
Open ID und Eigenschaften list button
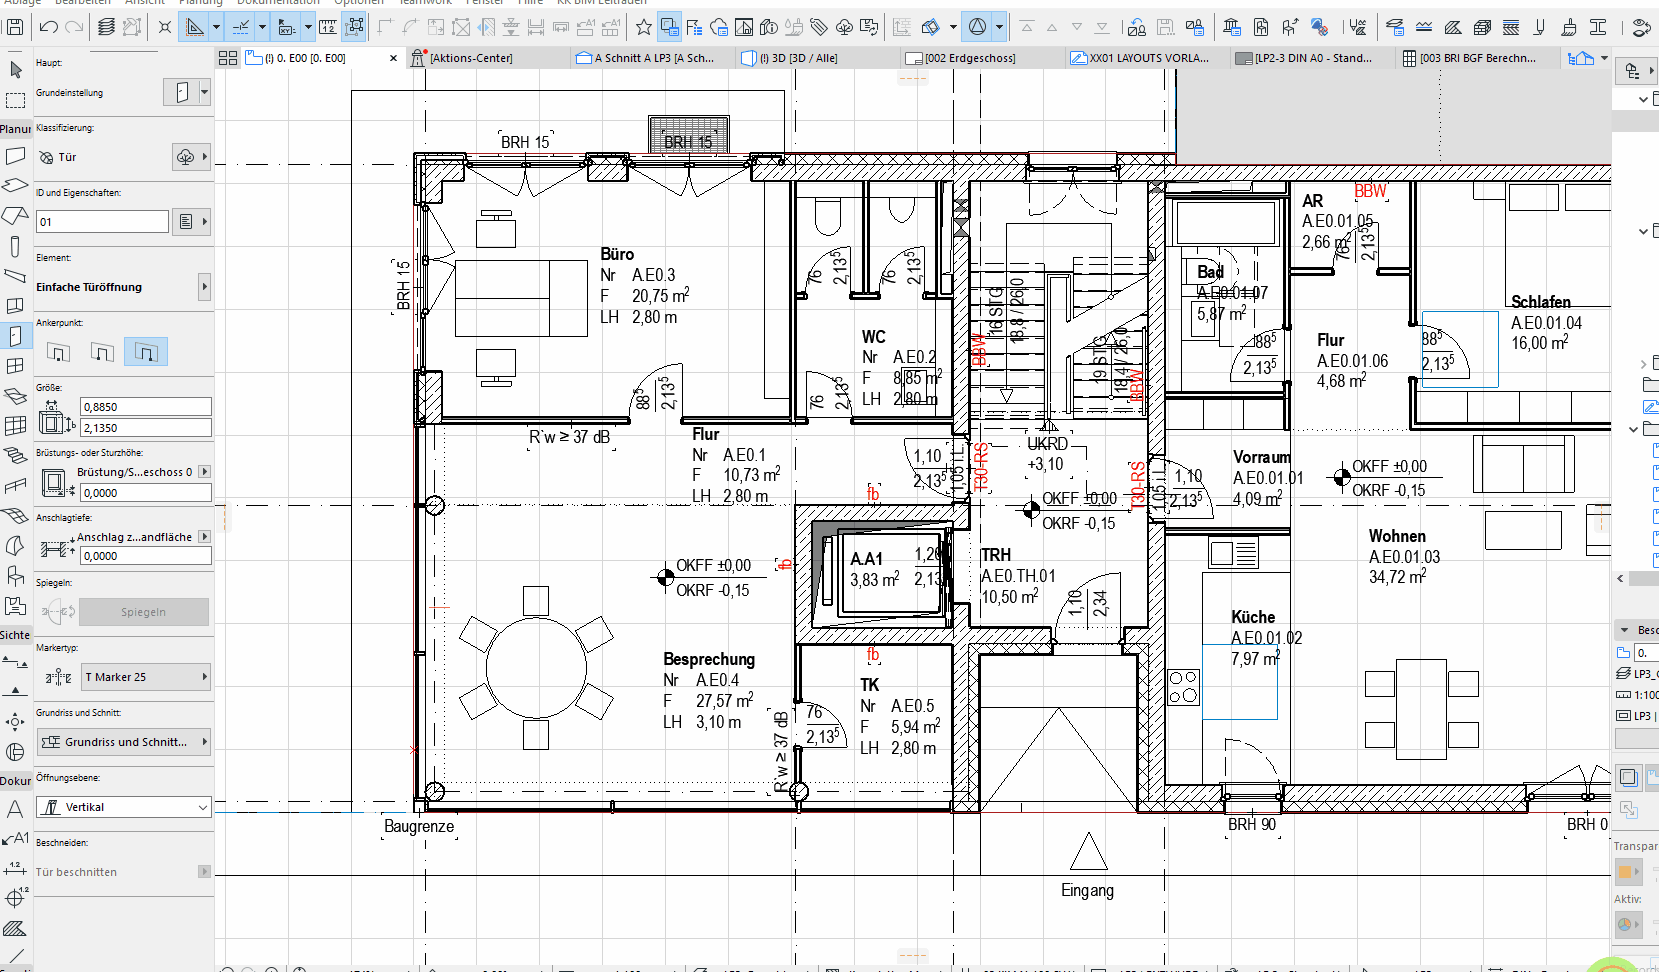[x=191, y=222]
